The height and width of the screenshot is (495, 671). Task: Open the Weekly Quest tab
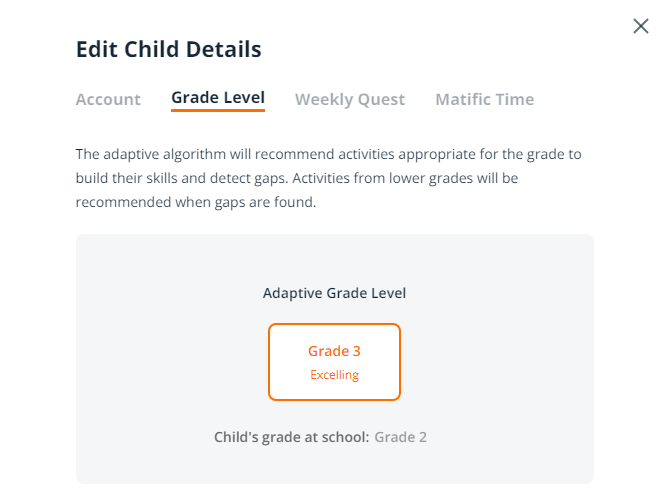click(x=350, y=99)
